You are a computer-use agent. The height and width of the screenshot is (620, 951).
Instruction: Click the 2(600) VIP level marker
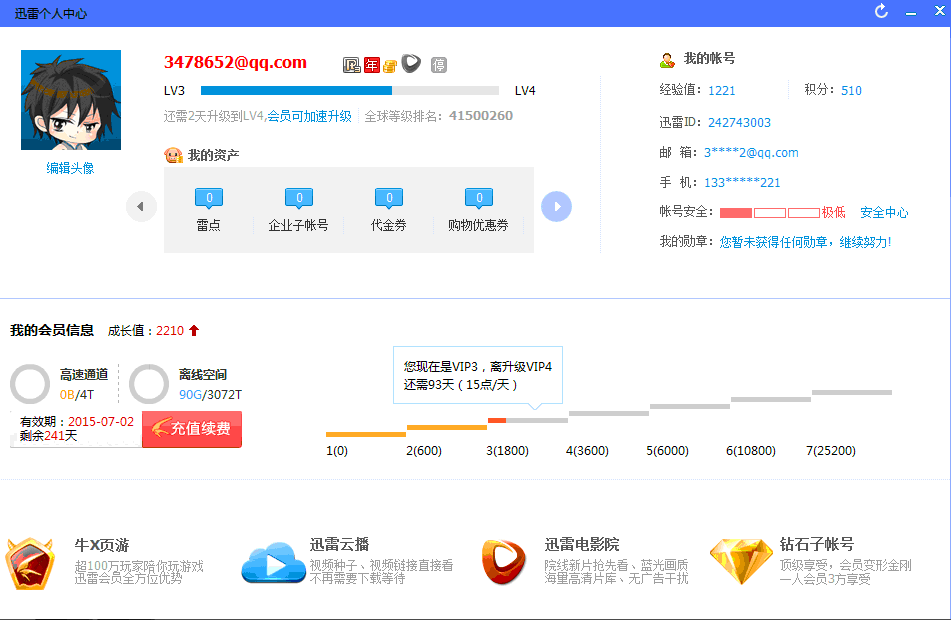click(424, 451)
